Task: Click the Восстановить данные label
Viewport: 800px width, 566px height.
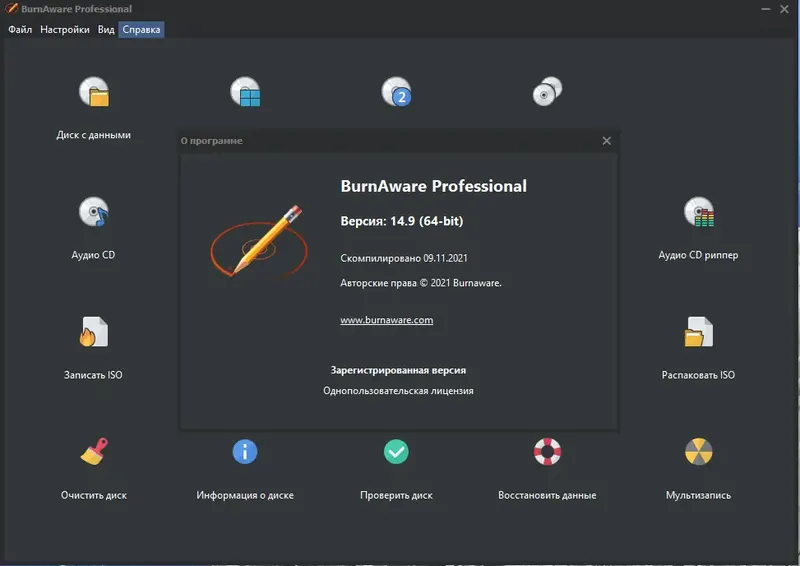Action: tap(547, 495)
